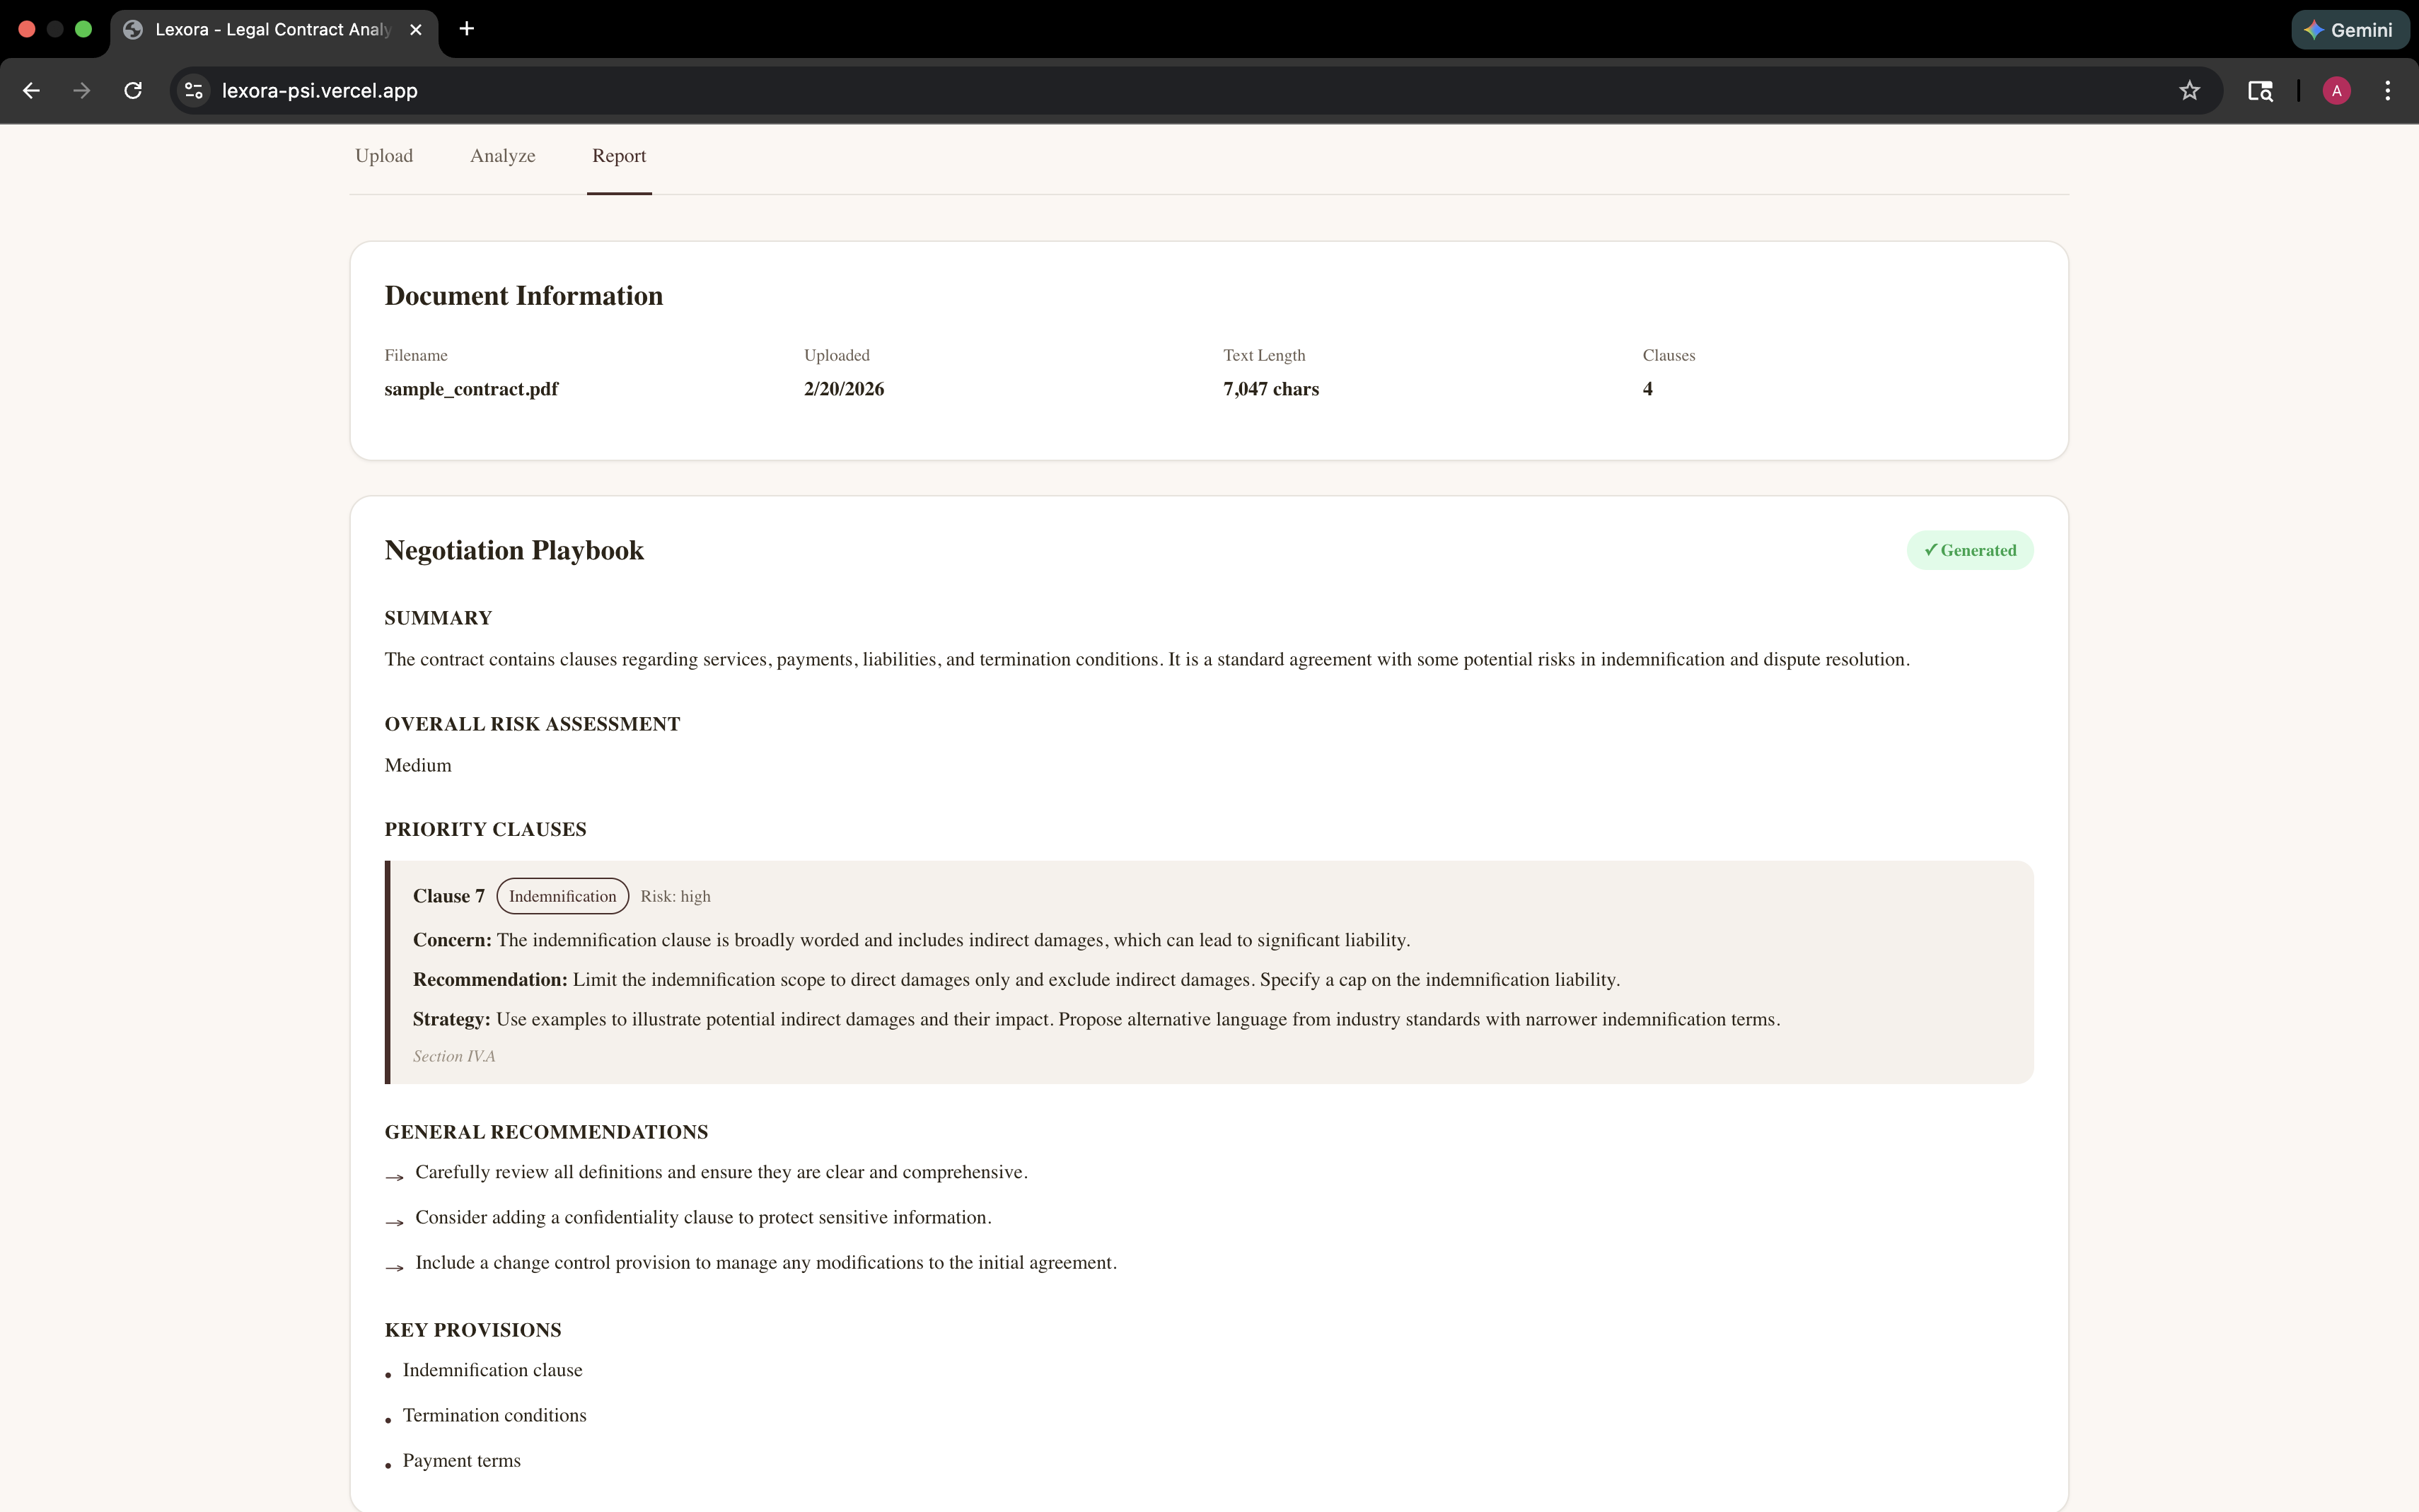
Task: Click the Indemnification clause tag
Action: point(562,897)
